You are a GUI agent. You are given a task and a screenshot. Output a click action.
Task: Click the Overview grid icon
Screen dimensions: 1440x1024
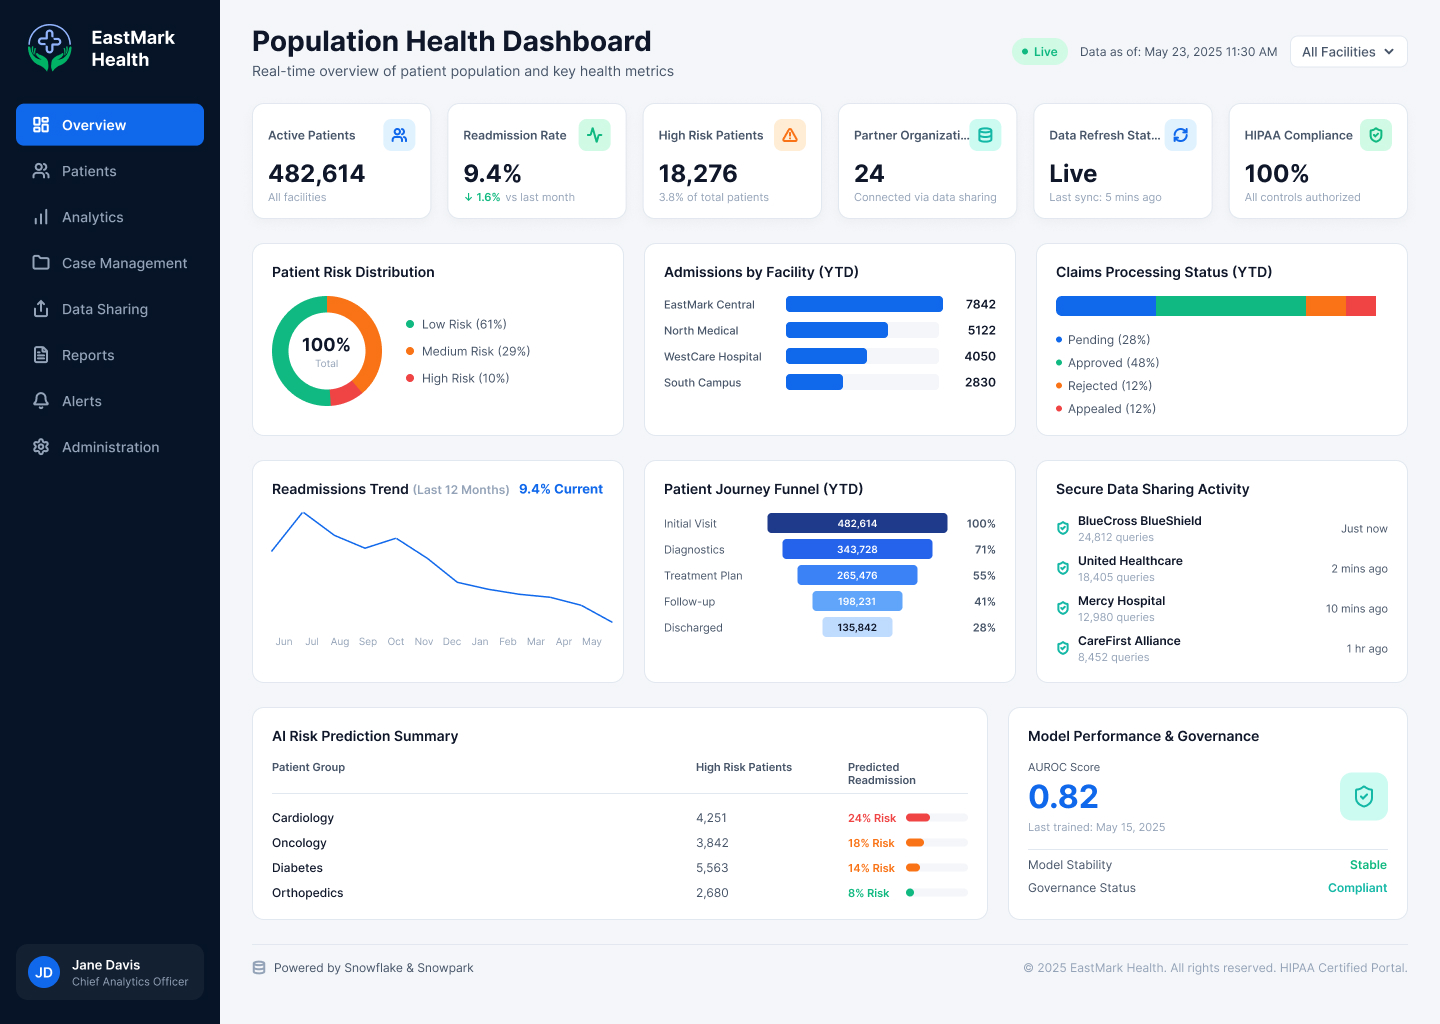coord(41,125)
